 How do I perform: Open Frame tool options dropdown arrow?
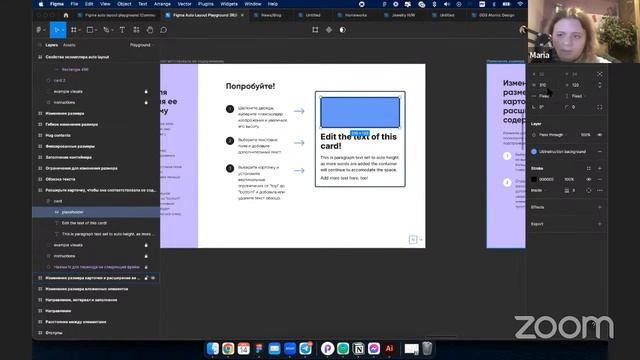click(79, 30)
